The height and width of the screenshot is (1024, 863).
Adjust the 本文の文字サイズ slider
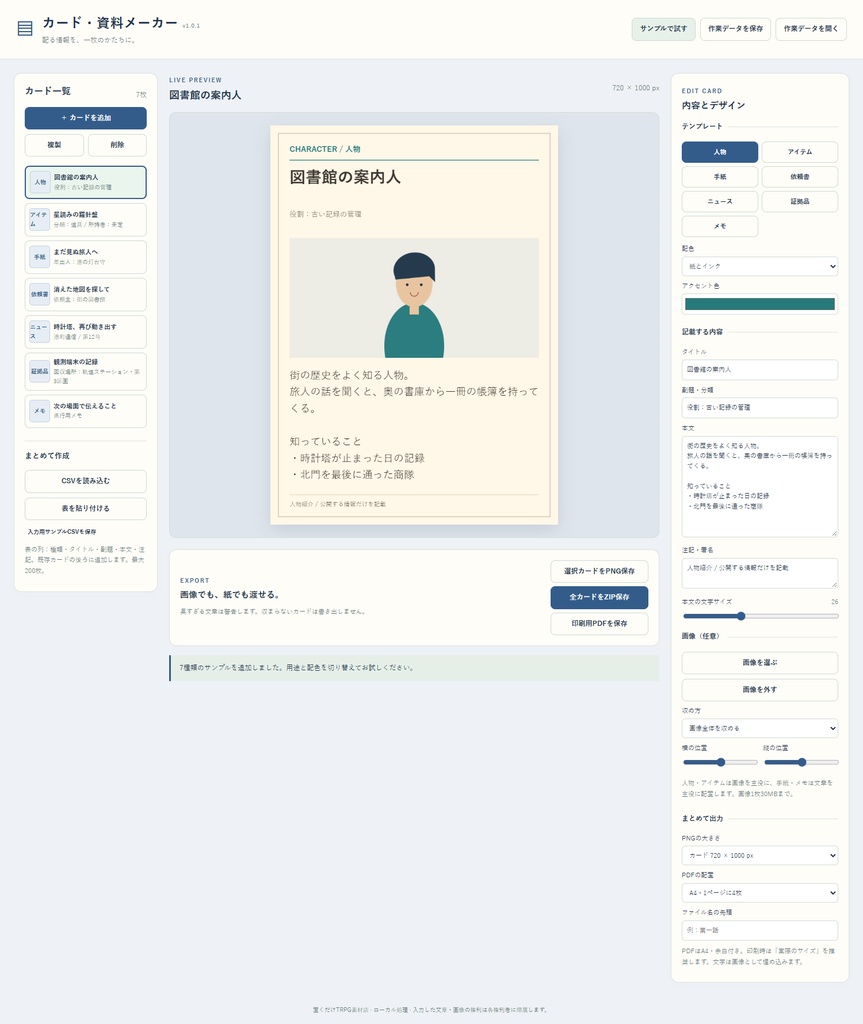(760, 616)
